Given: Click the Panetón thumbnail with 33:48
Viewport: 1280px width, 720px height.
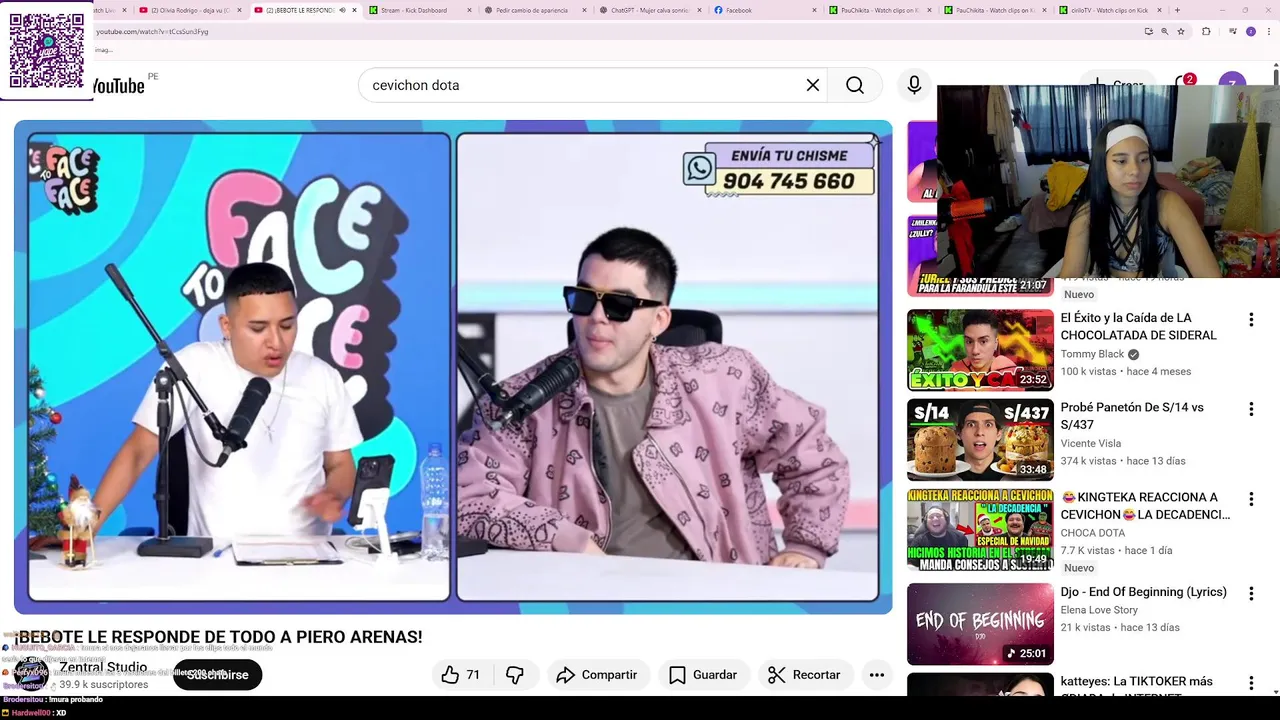Looking at the screenshot, I should pyautogui.click(x=980, y=440).
